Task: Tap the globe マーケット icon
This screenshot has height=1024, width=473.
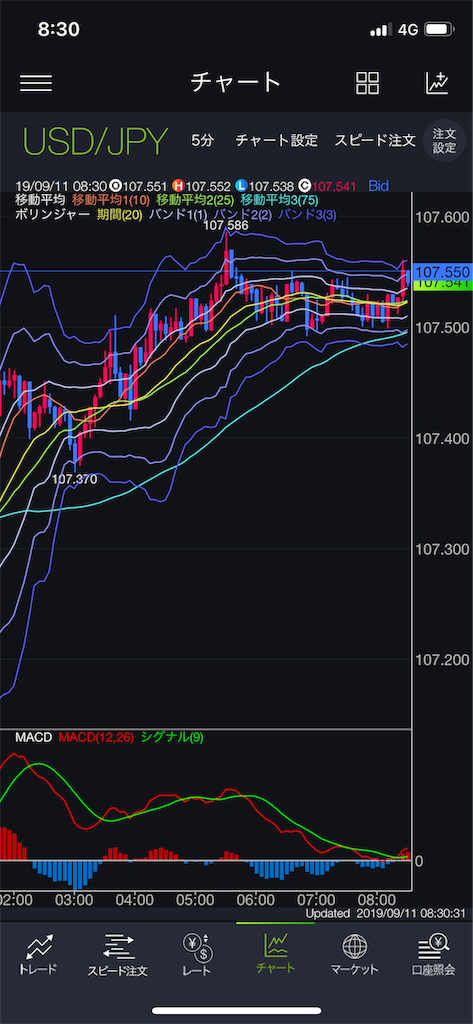Action: click(x=354, y=947)
